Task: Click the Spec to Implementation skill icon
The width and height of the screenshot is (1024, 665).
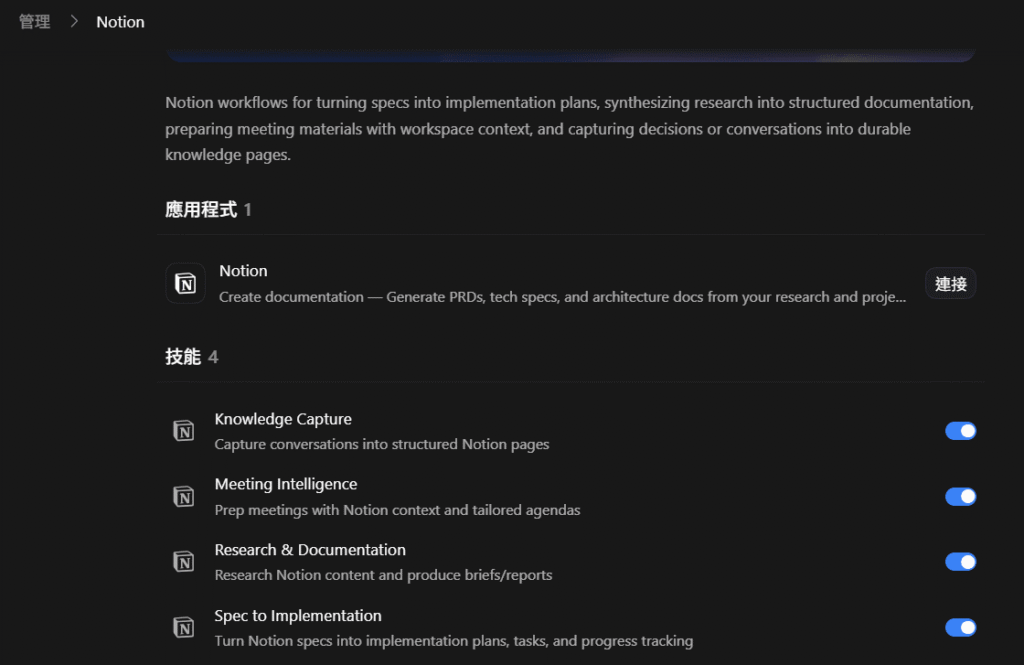Action: click(184, 628)
